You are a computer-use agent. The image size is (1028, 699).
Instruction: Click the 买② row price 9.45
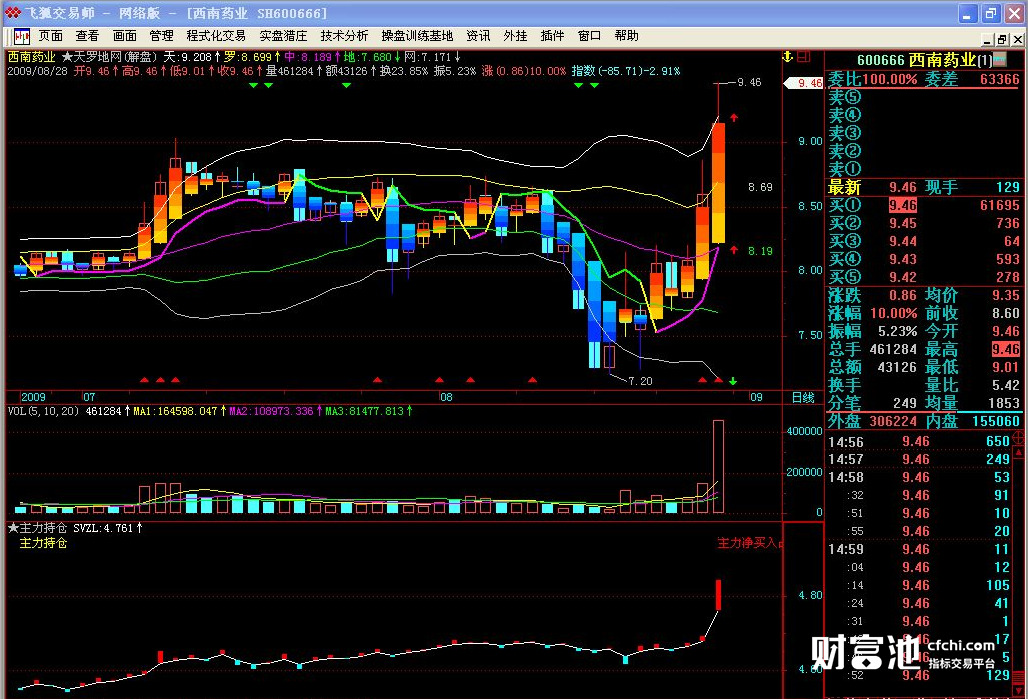coord(902,223)
